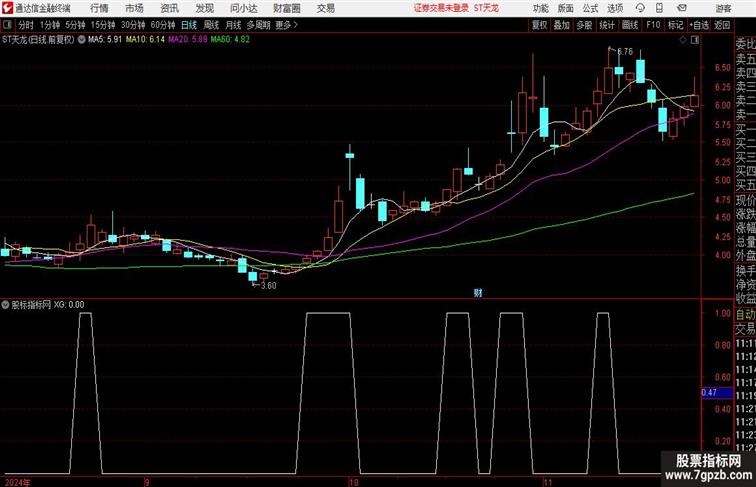Open the F10 company info button
Viewport: 756px width, 487px height.
[653, 25]
